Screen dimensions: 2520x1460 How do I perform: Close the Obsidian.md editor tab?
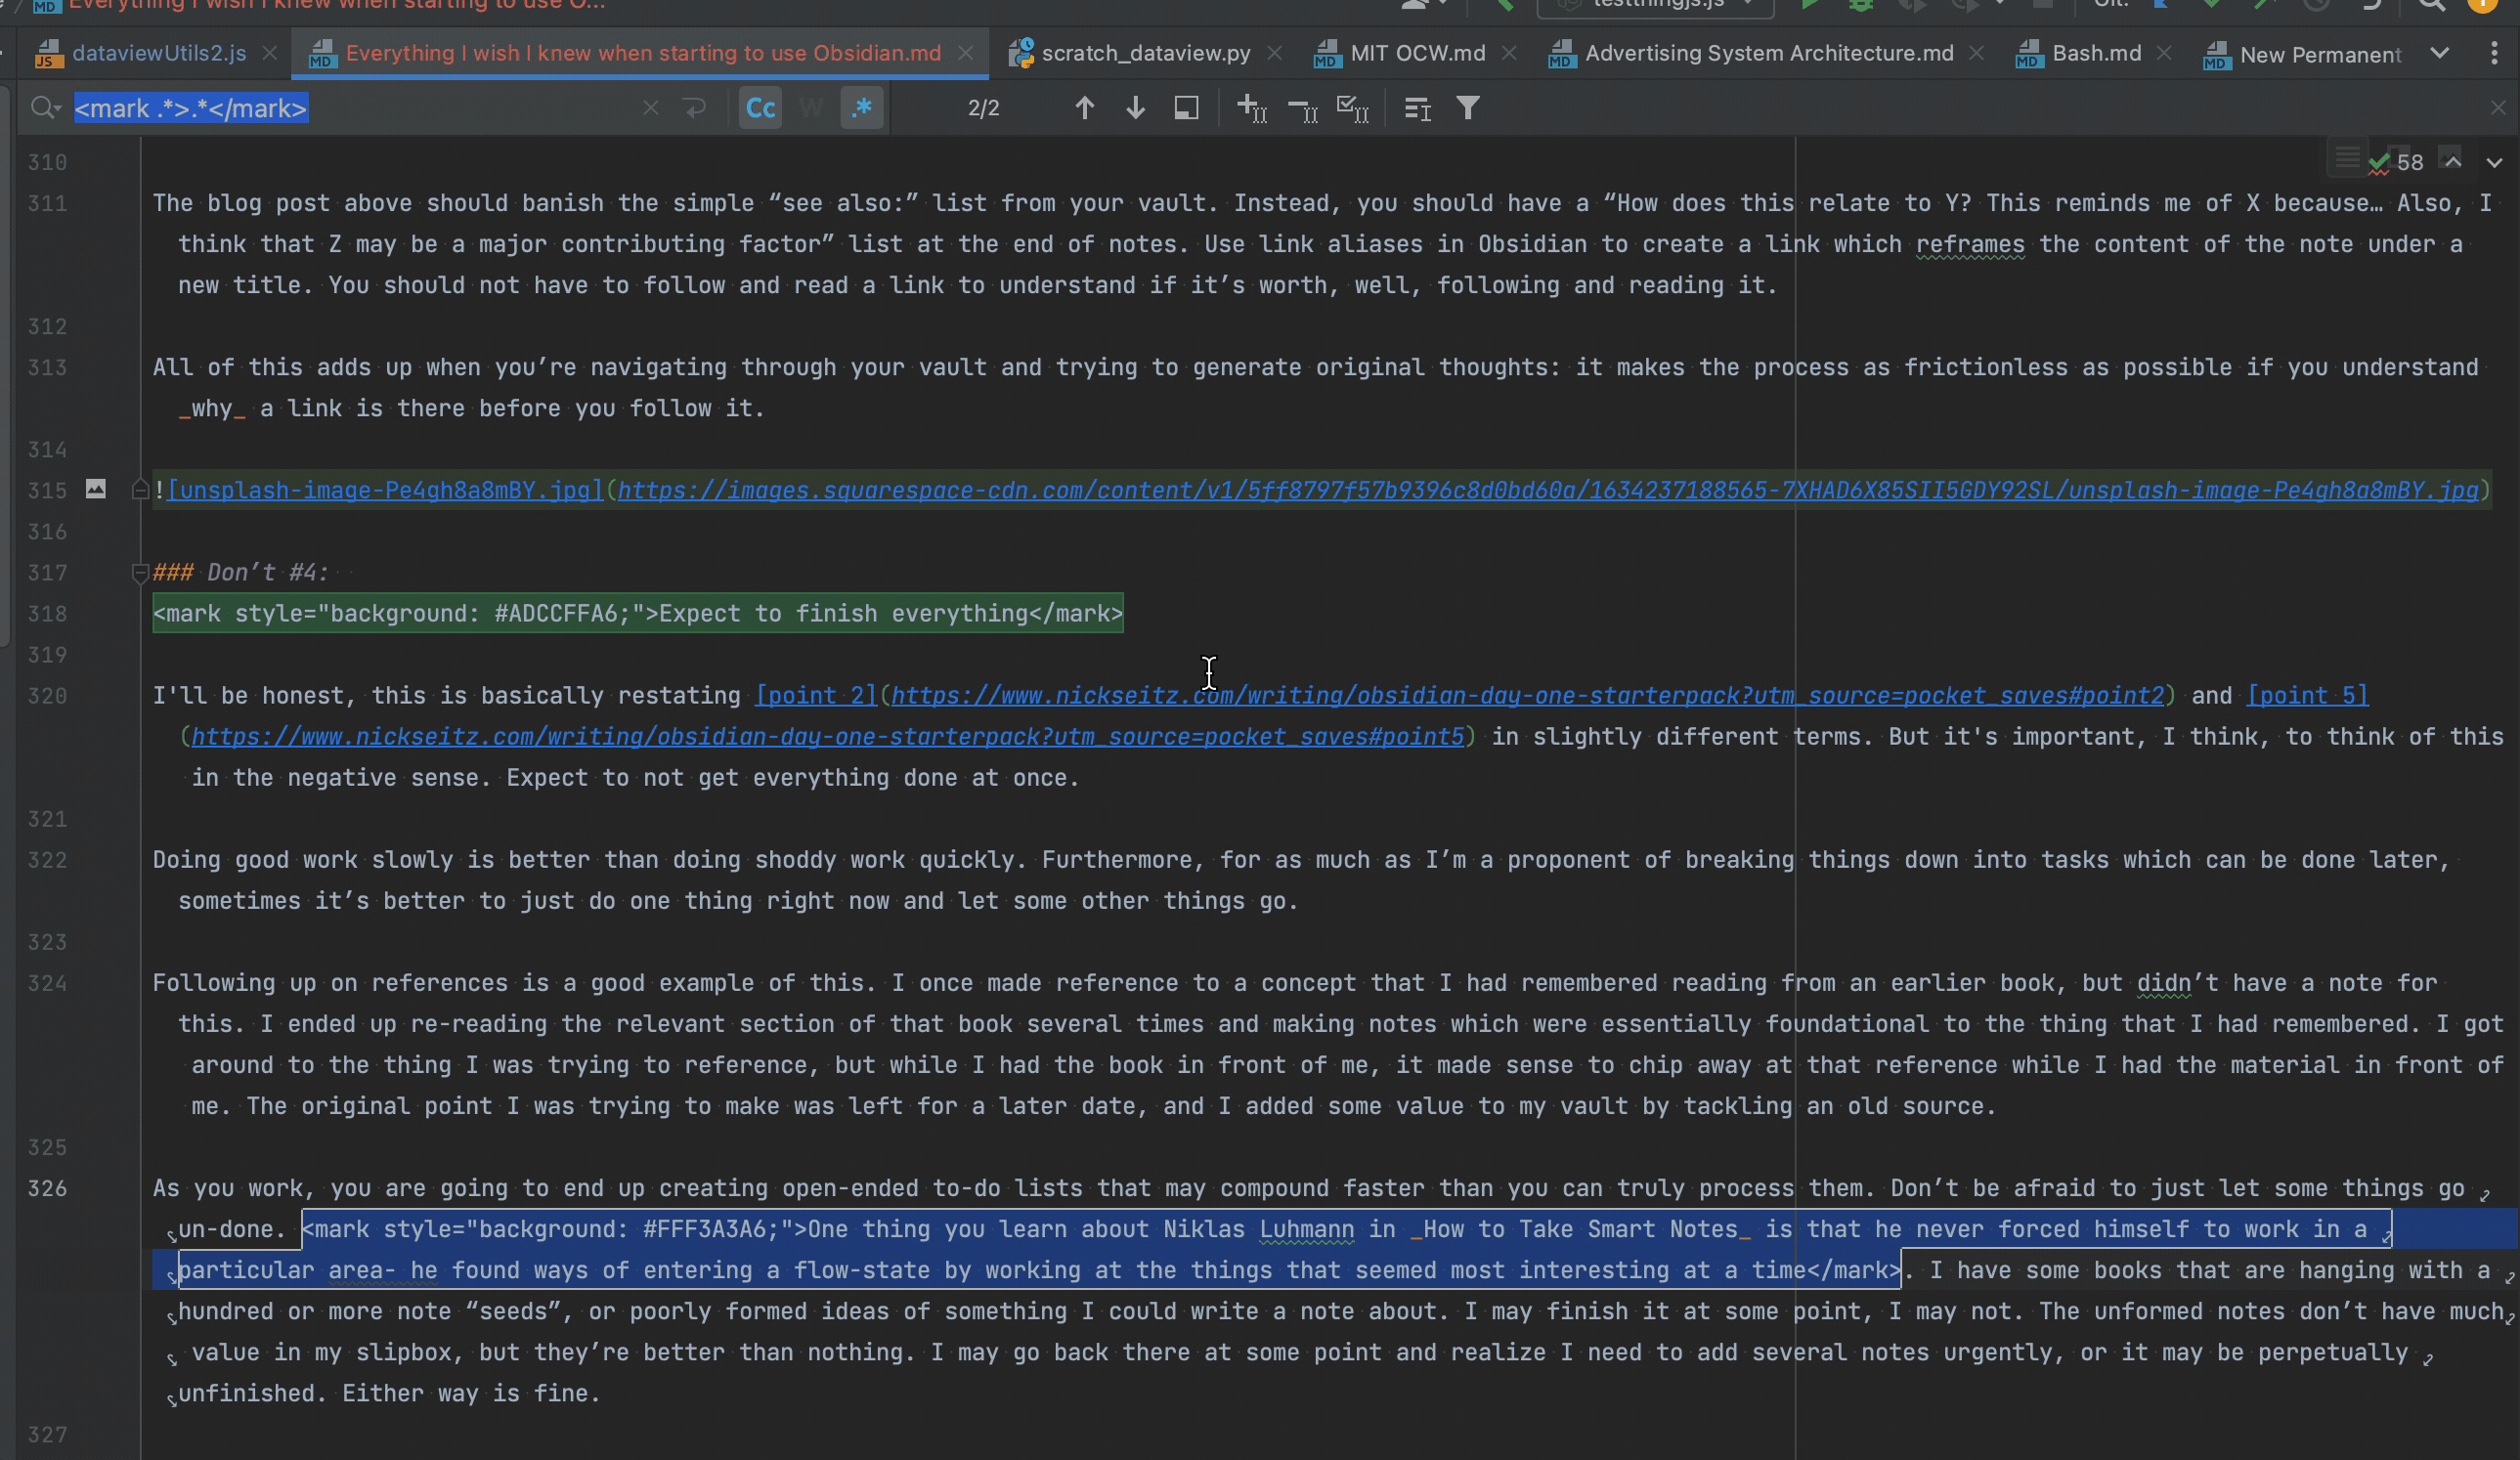(965, 53)
